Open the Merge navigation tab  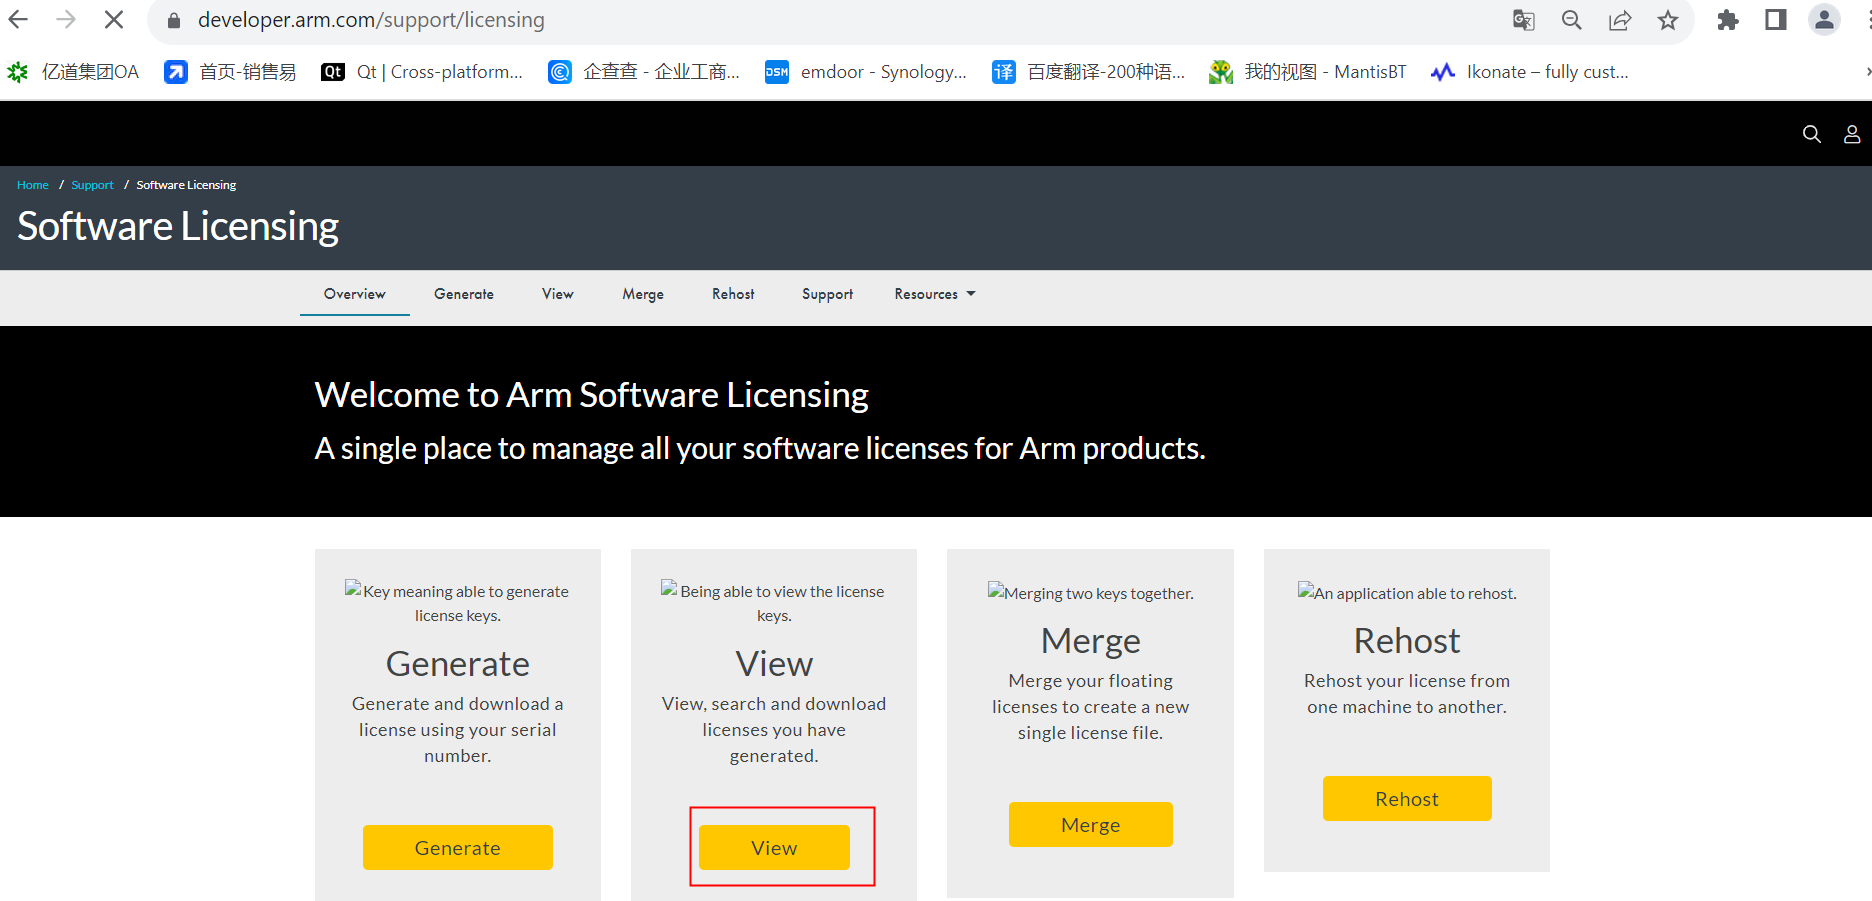[642, 294]
